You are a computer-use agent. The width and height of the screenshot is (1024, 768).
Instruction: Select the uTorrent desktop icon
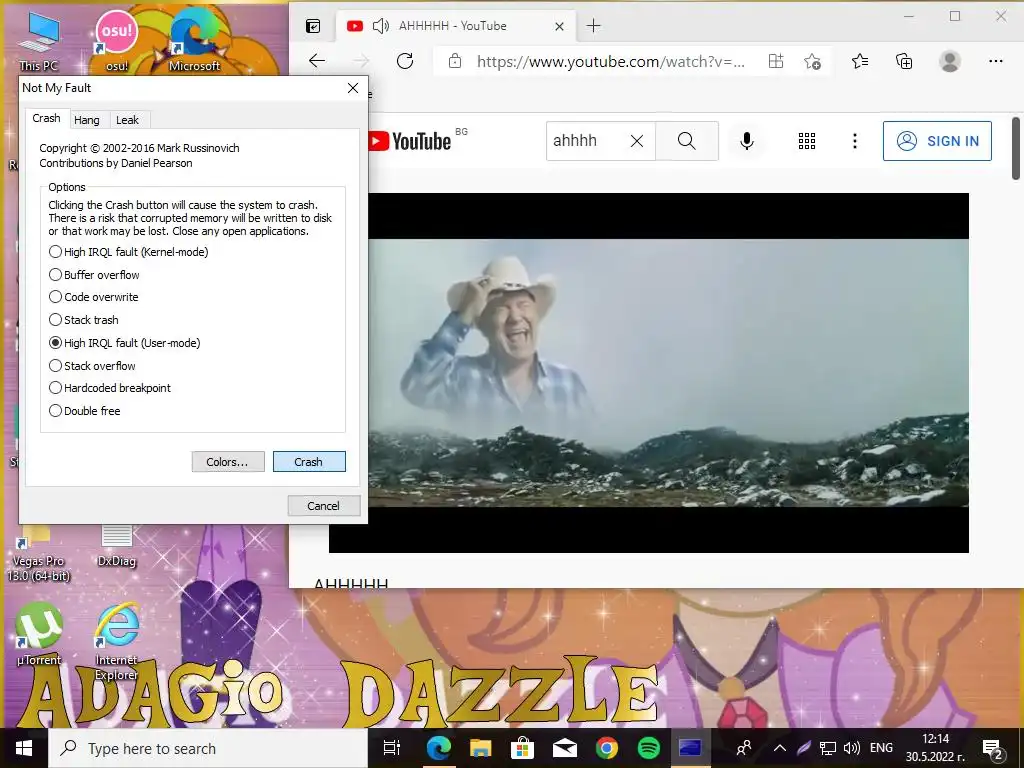39,634
